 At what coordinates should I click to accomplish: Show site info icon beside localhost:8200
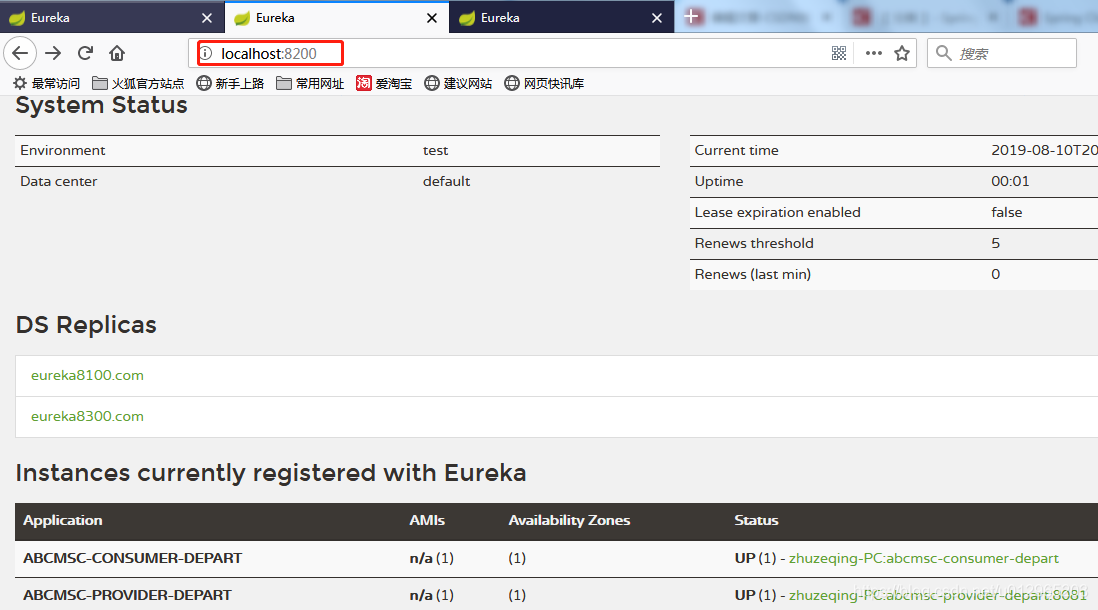point(206,53)
